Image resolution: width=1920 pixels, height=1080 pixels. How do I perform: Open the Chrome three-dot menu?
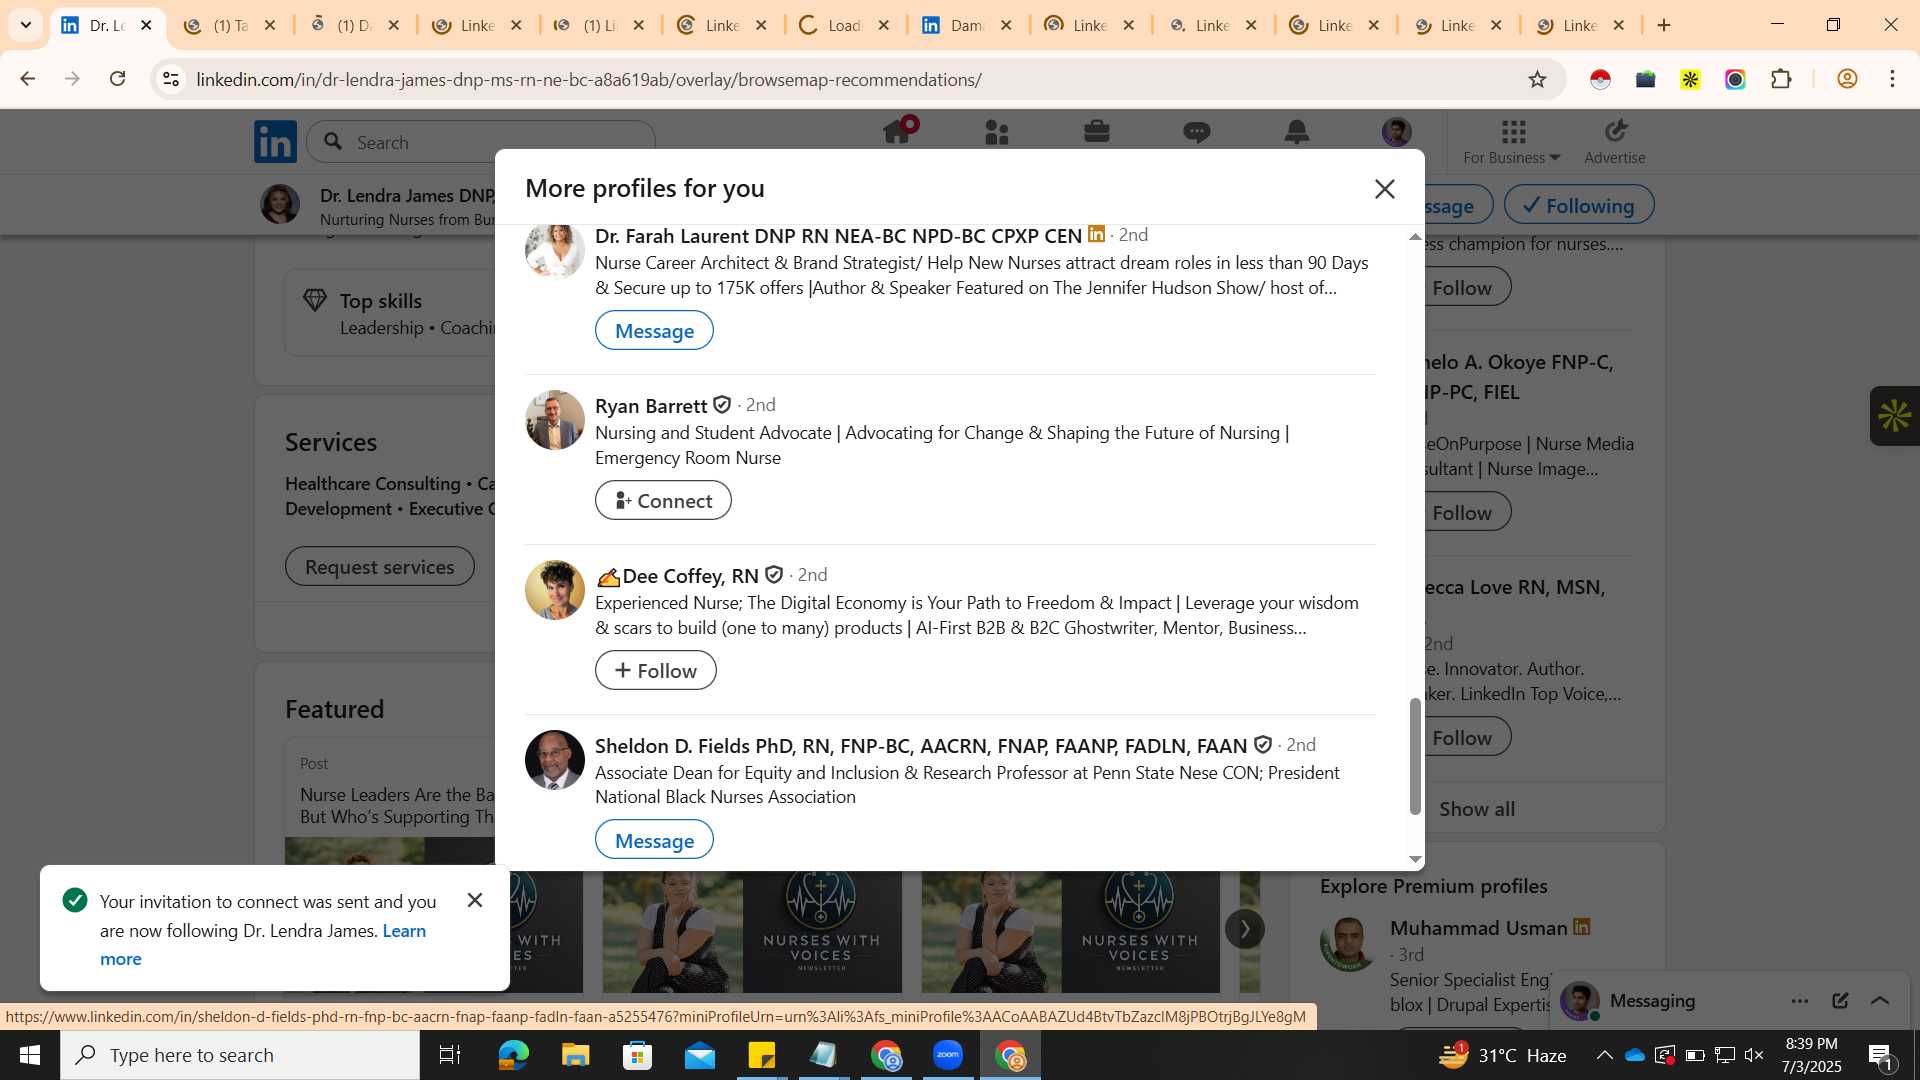pyautogui.click(x=1892, y=79)
